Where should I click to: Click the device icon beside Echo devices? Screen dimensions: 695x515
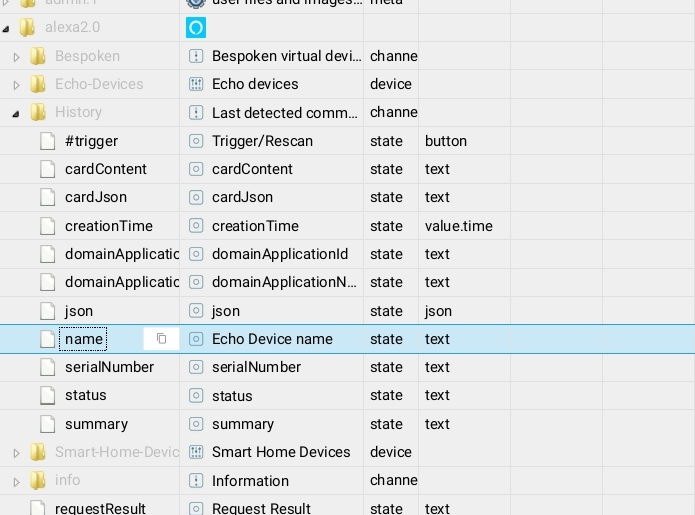pos(196,84)
